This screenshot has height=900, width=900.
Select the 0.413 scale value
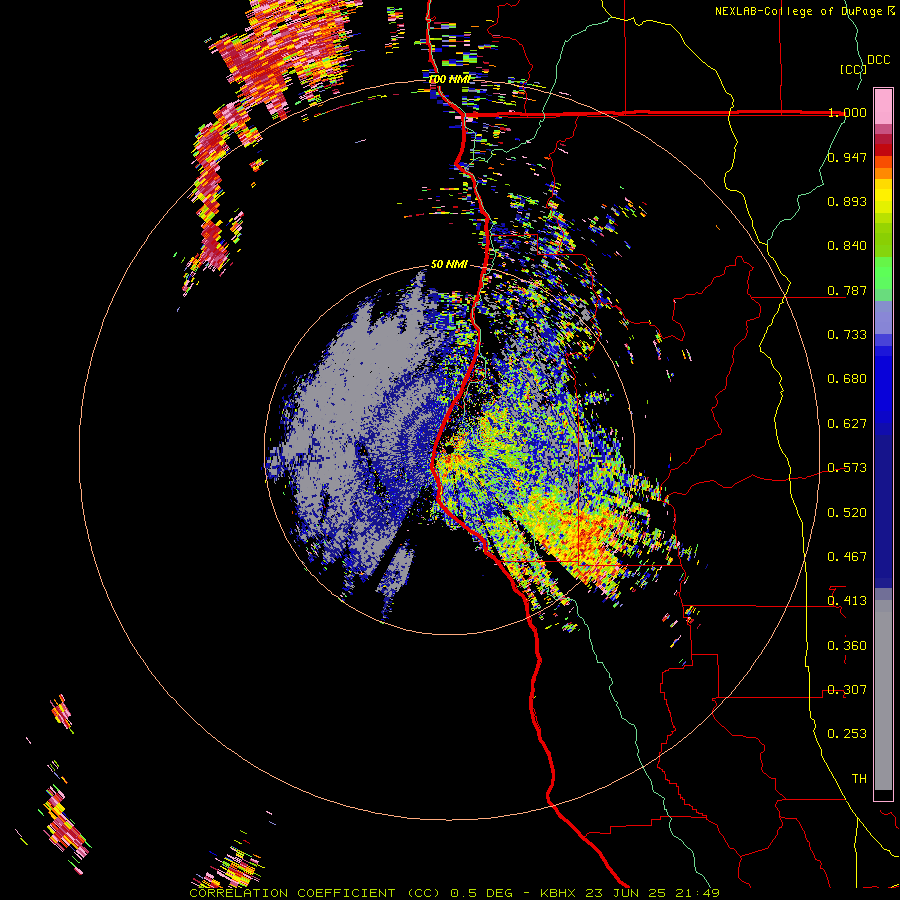click(x=847, y=601)
